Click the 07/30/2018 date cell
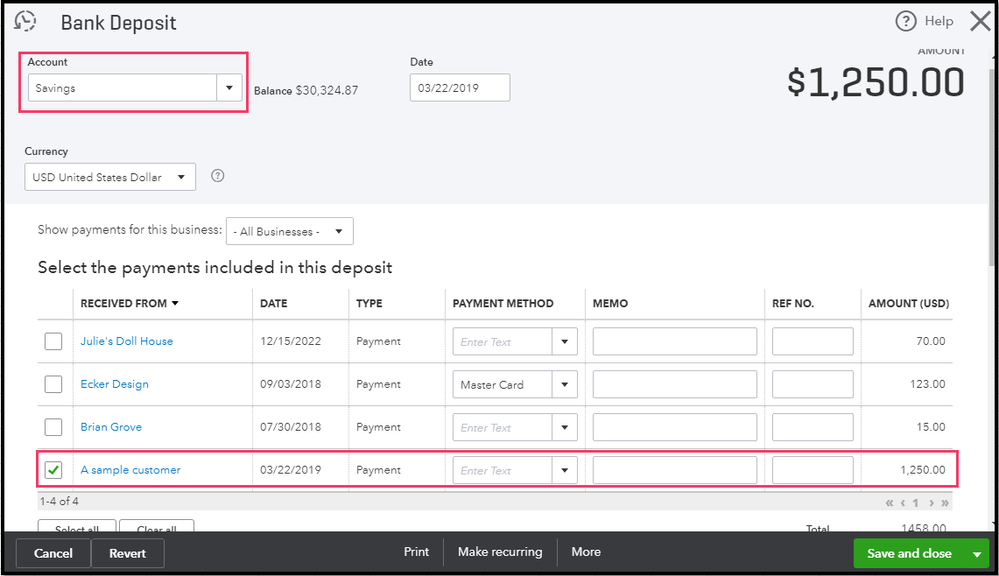 [x=291, y=427]
